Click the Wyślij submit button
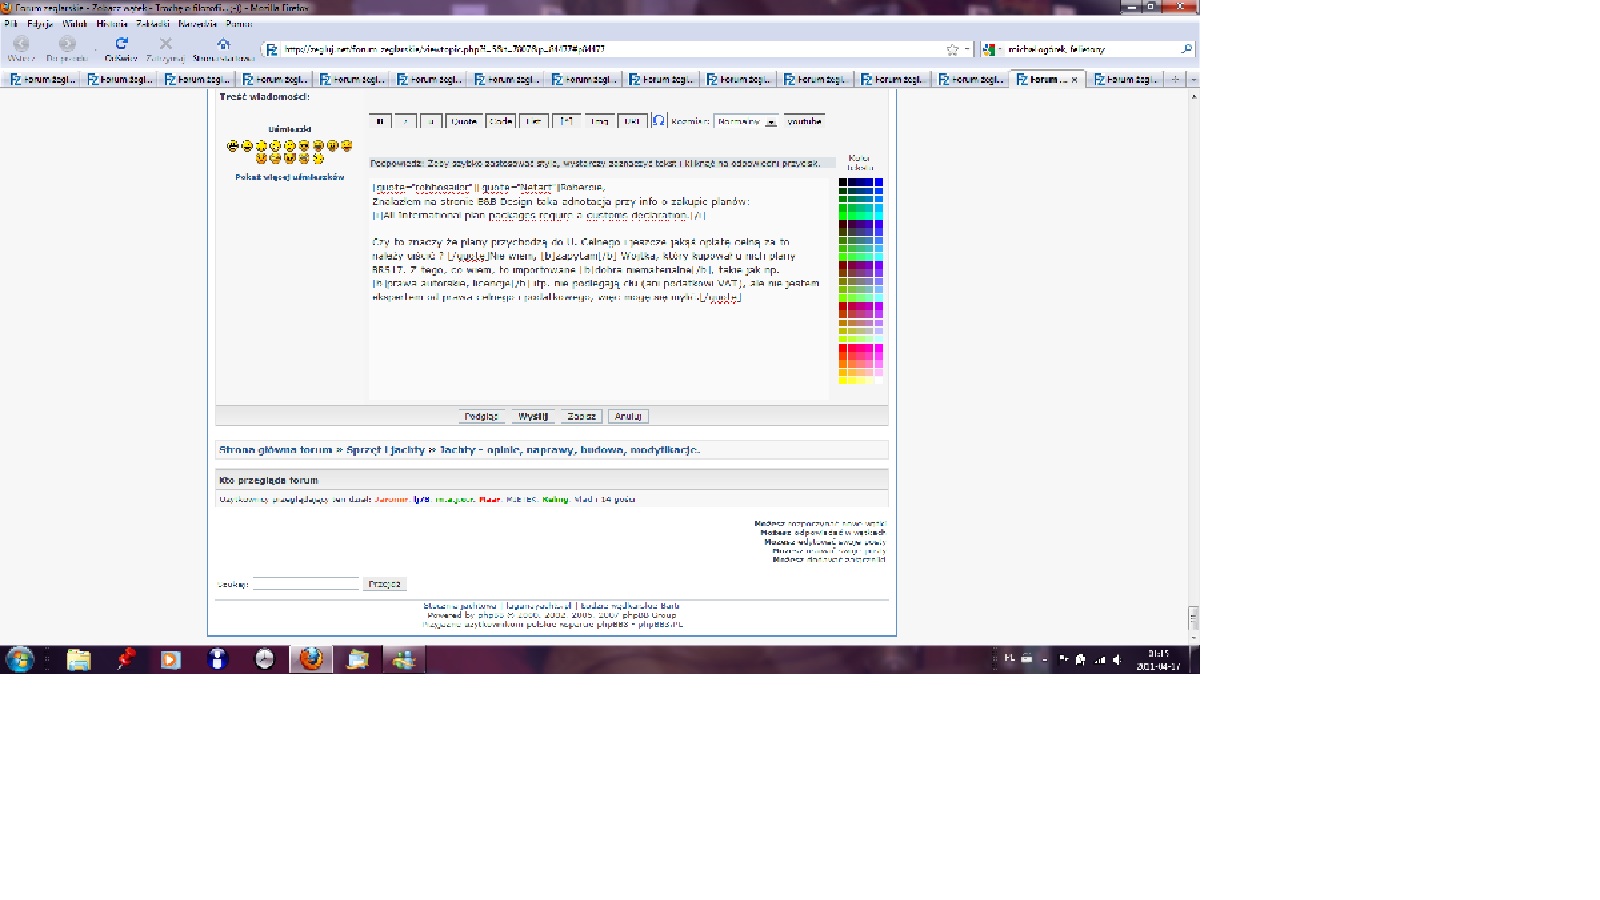Viewport: 1600px width, 900px height. pyautogui.click(x=532, y=417)
